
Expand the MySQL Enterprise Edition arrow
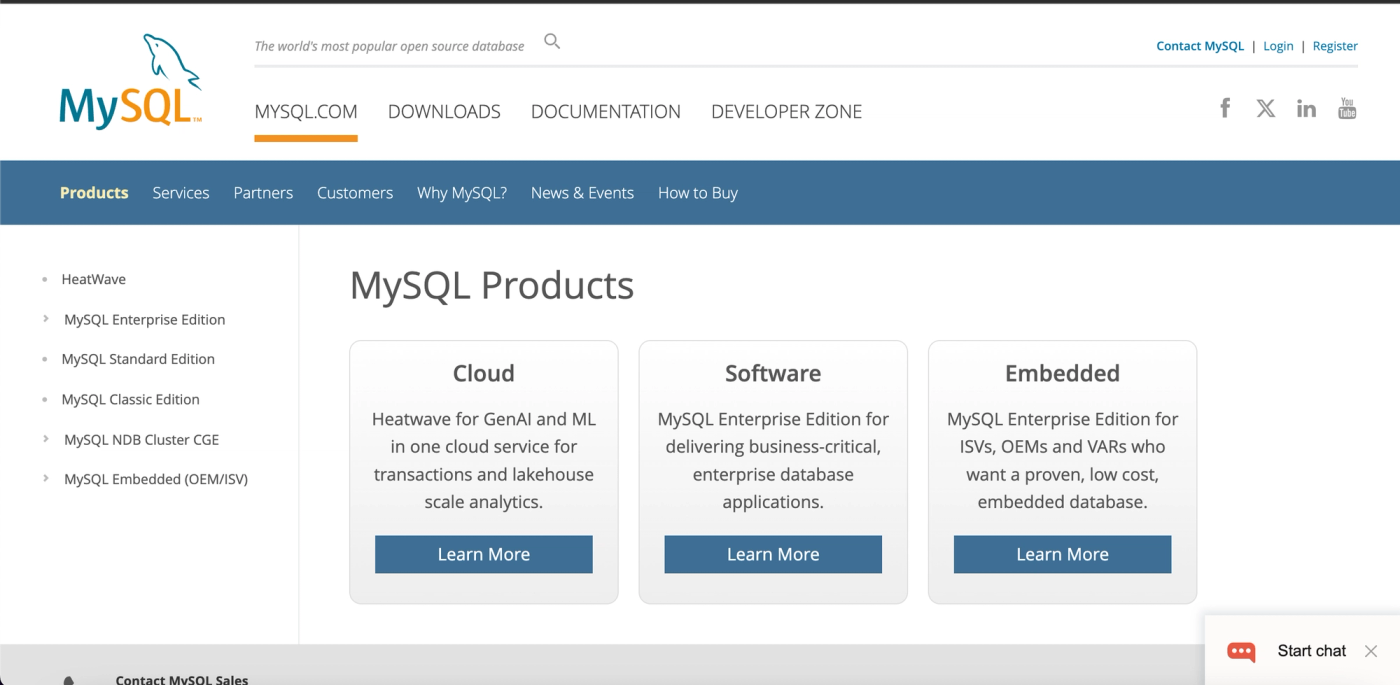(46, 319)
